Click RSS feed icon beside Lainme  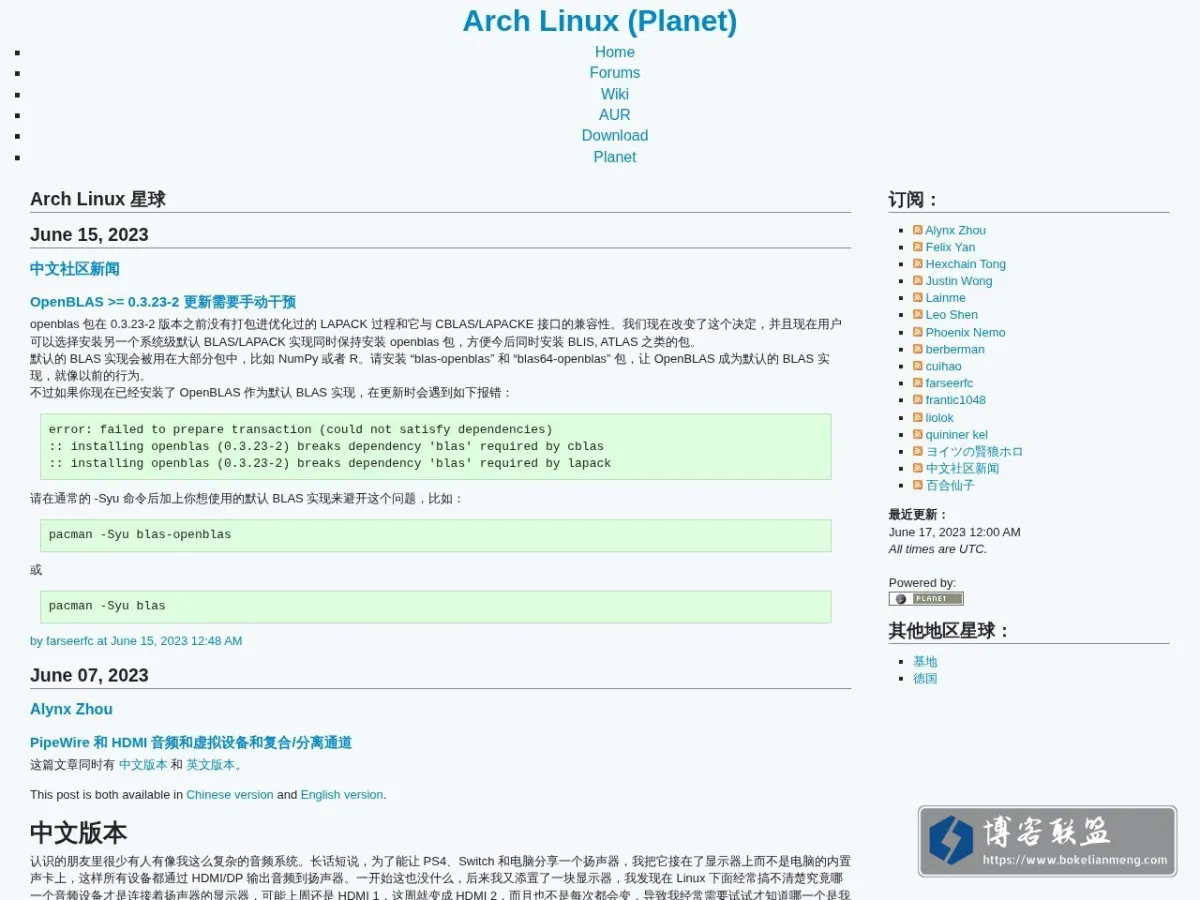coord(918,298)
